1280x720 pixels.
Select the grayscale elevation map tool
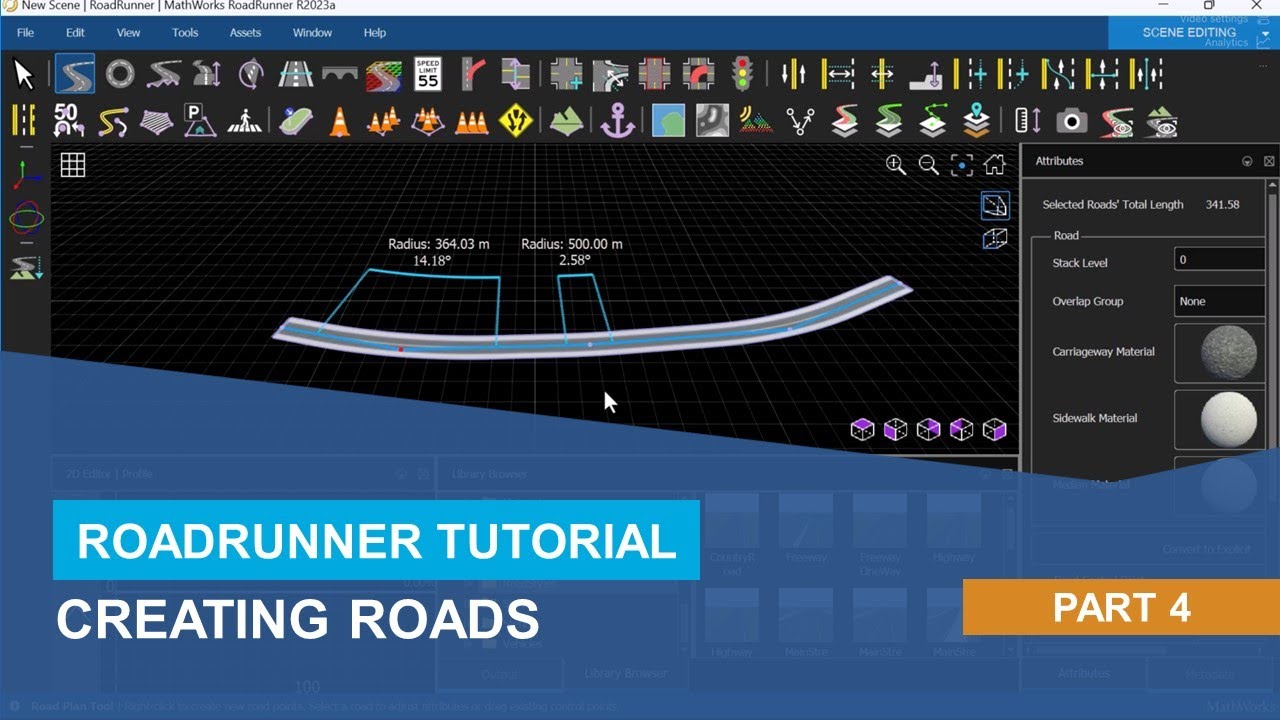[712, 122]
